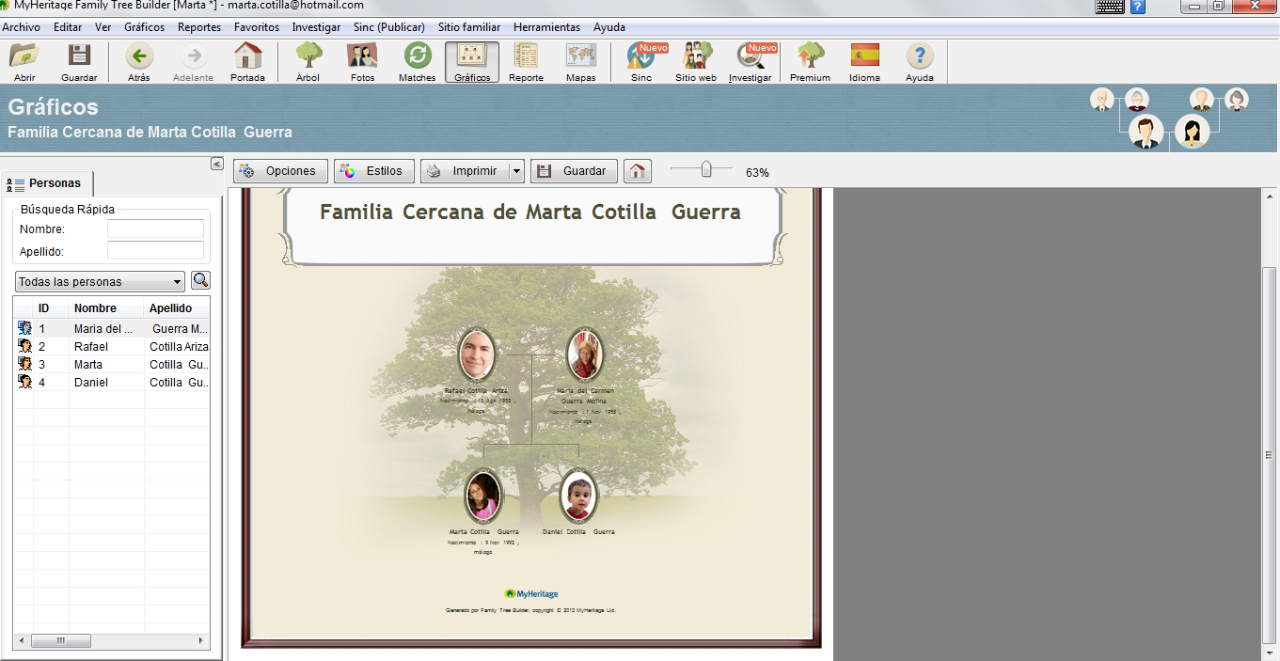This screenshot has width=1280, height=661.
Task: Collapse the Personas side panel
Action: pyautogui.click(x=217, y=164)
